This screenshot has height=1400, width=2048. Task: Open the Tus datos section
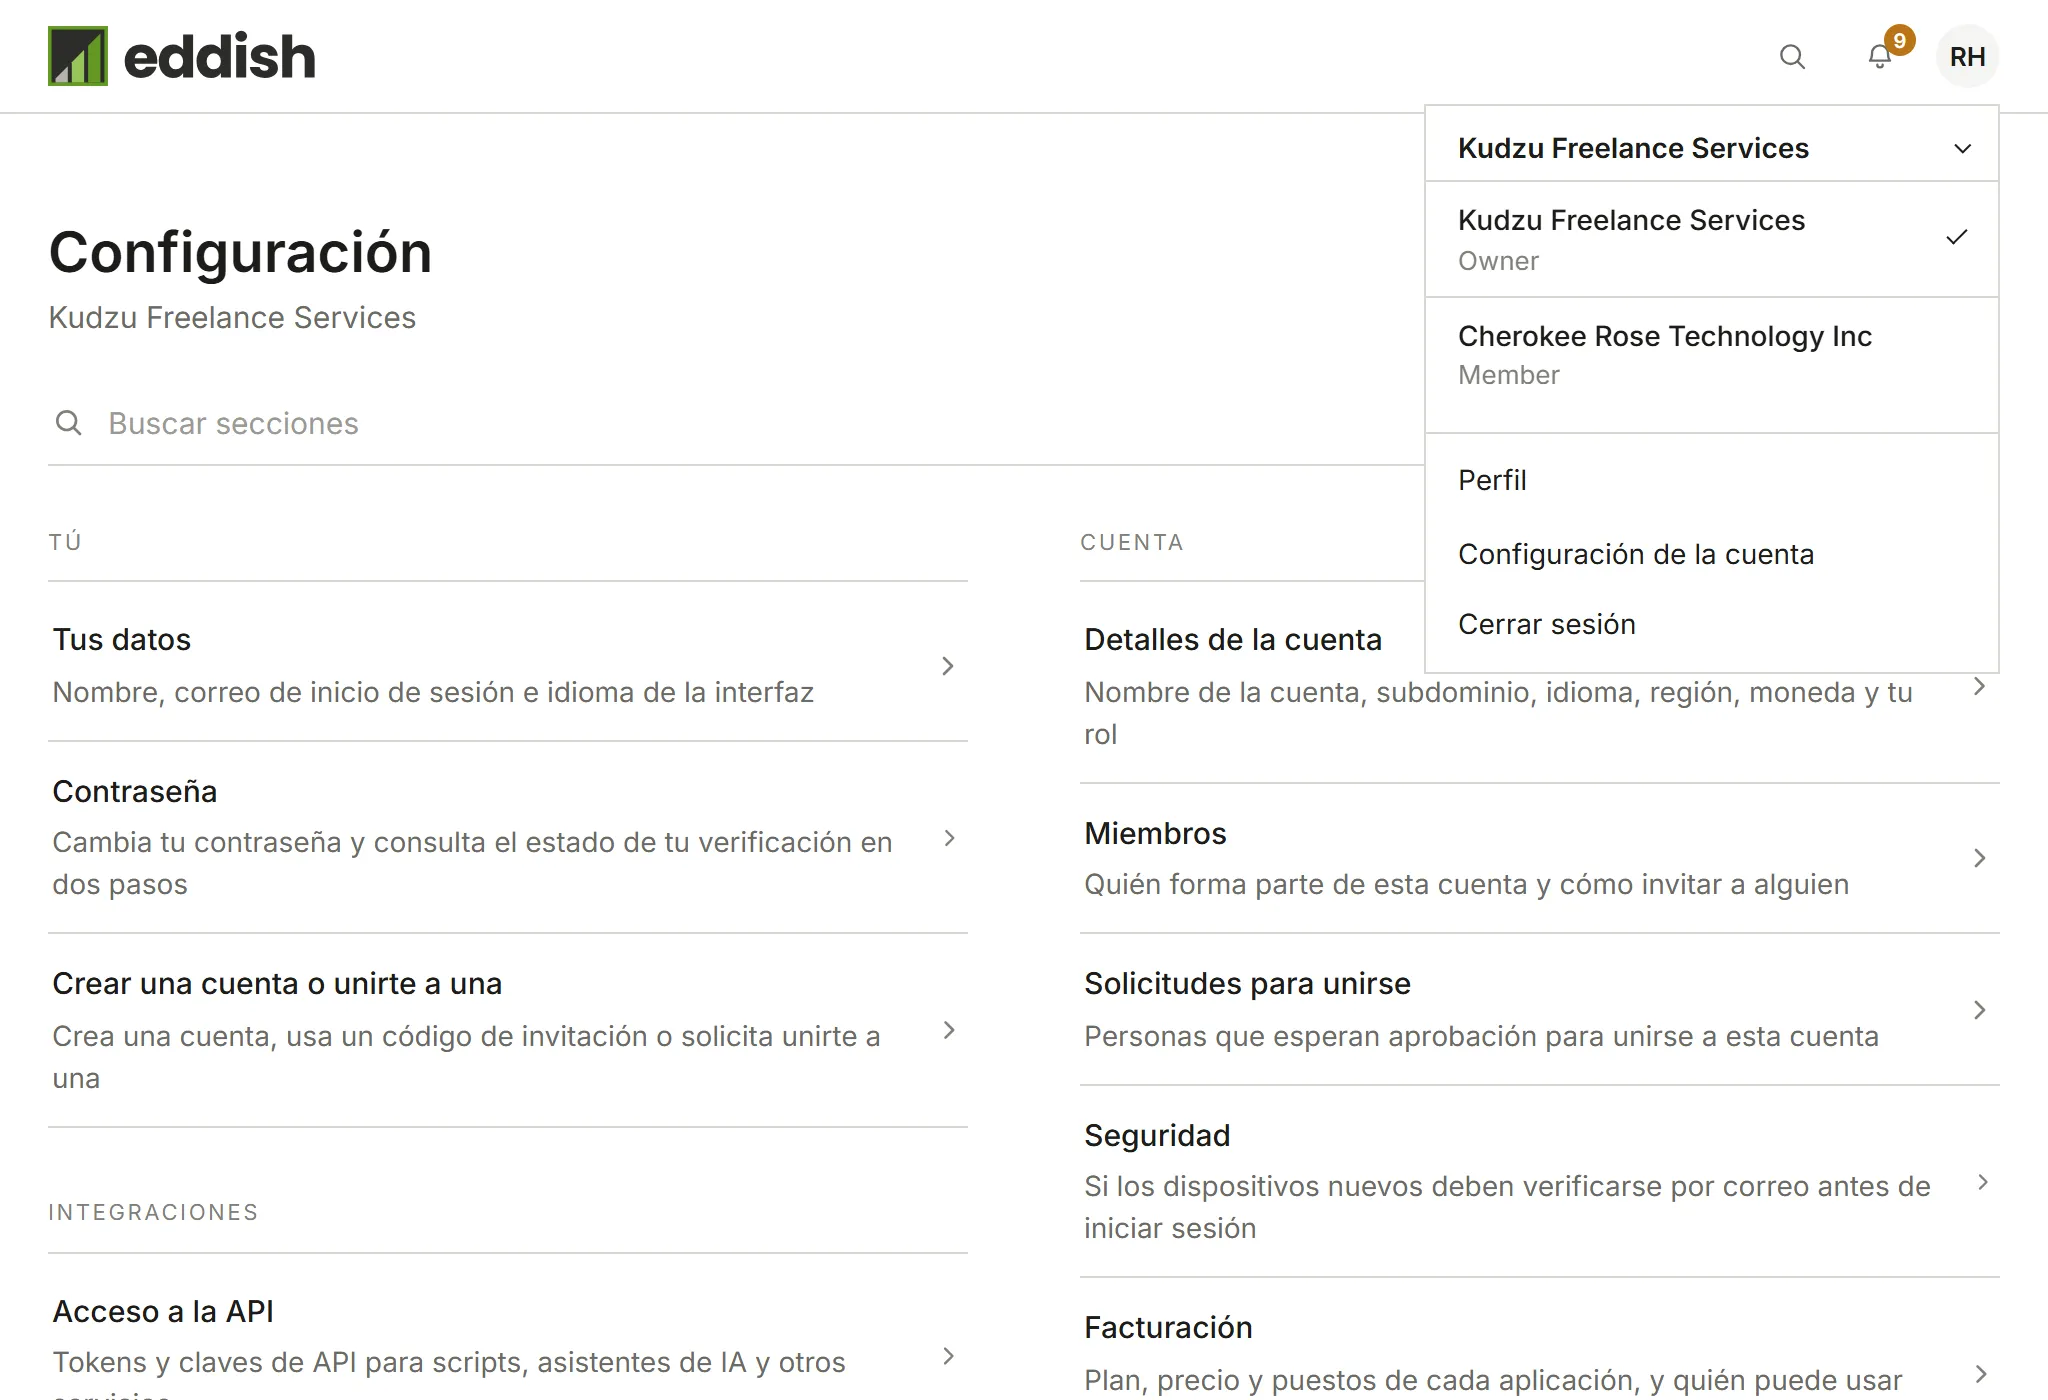pyautogui.click(x=508, y=665)
